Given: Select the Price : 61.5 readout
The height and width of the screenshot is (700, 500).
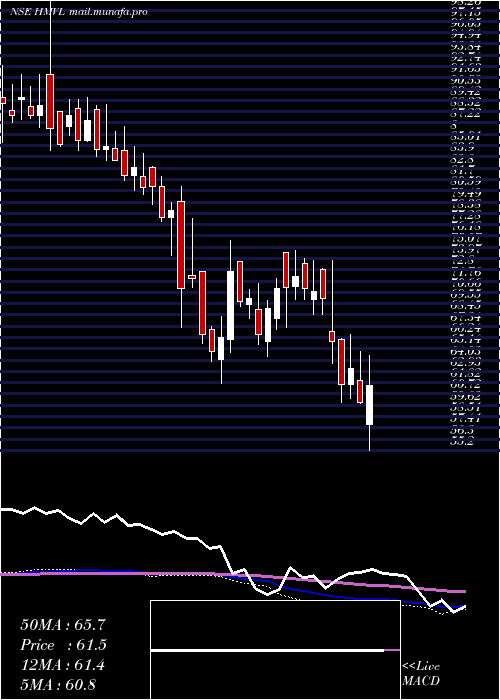Looking at the screenshot, I should tap(63, 645).
